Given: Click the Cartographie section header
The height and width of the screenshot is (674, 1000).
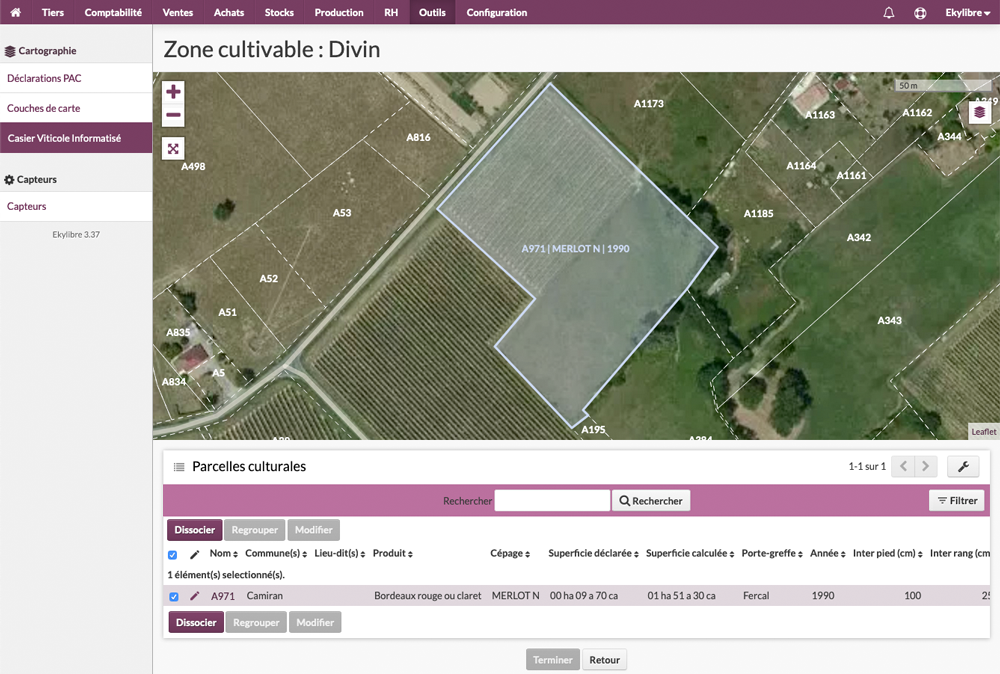Looking at the screenshot, I should [x=41, y=51].
